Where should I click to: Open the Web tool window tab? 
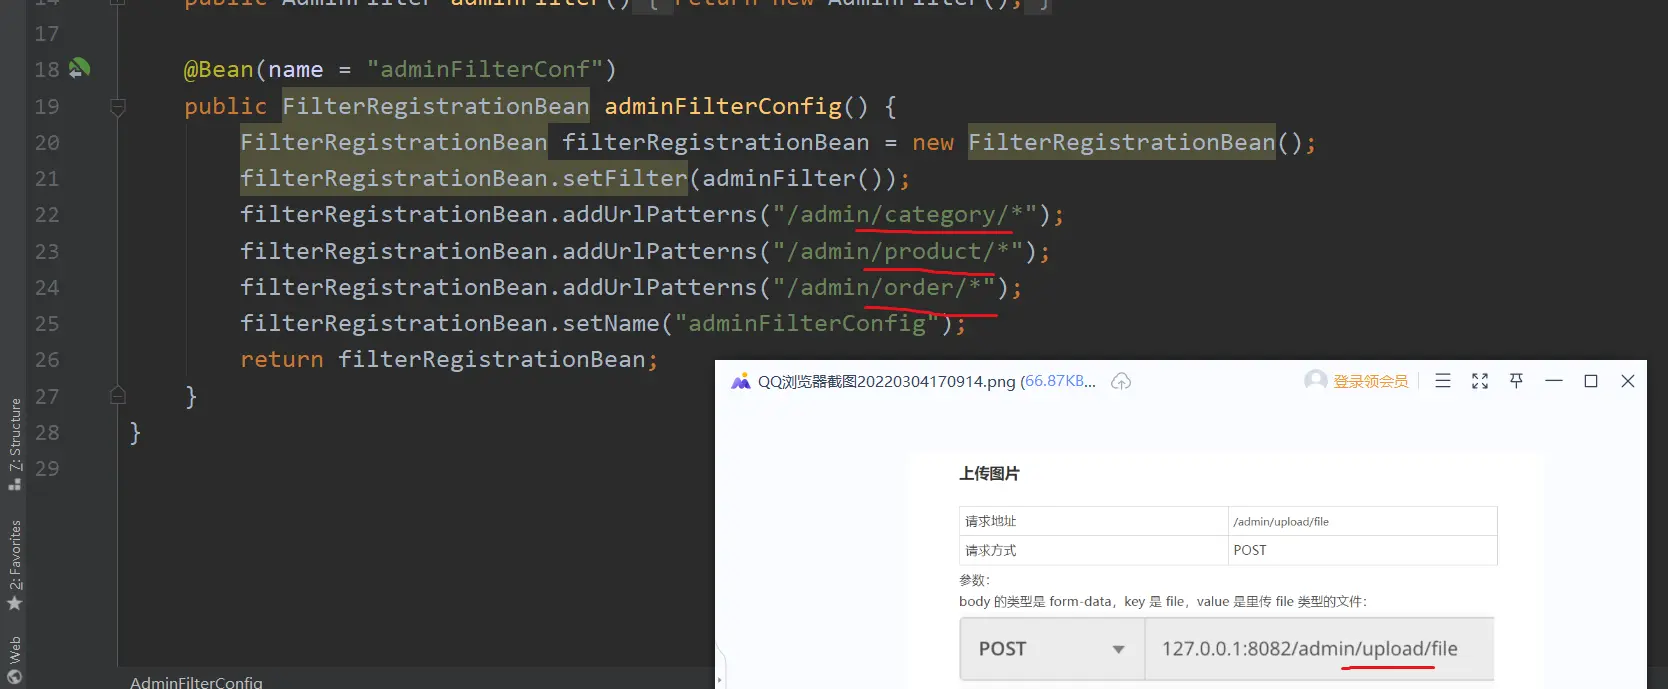(15, 660)
